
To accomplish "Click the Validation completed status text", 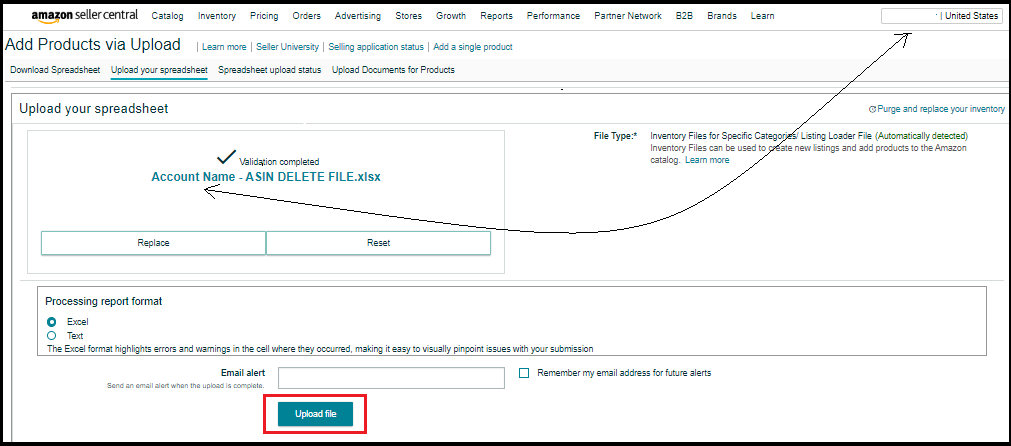I will point(279,162).
